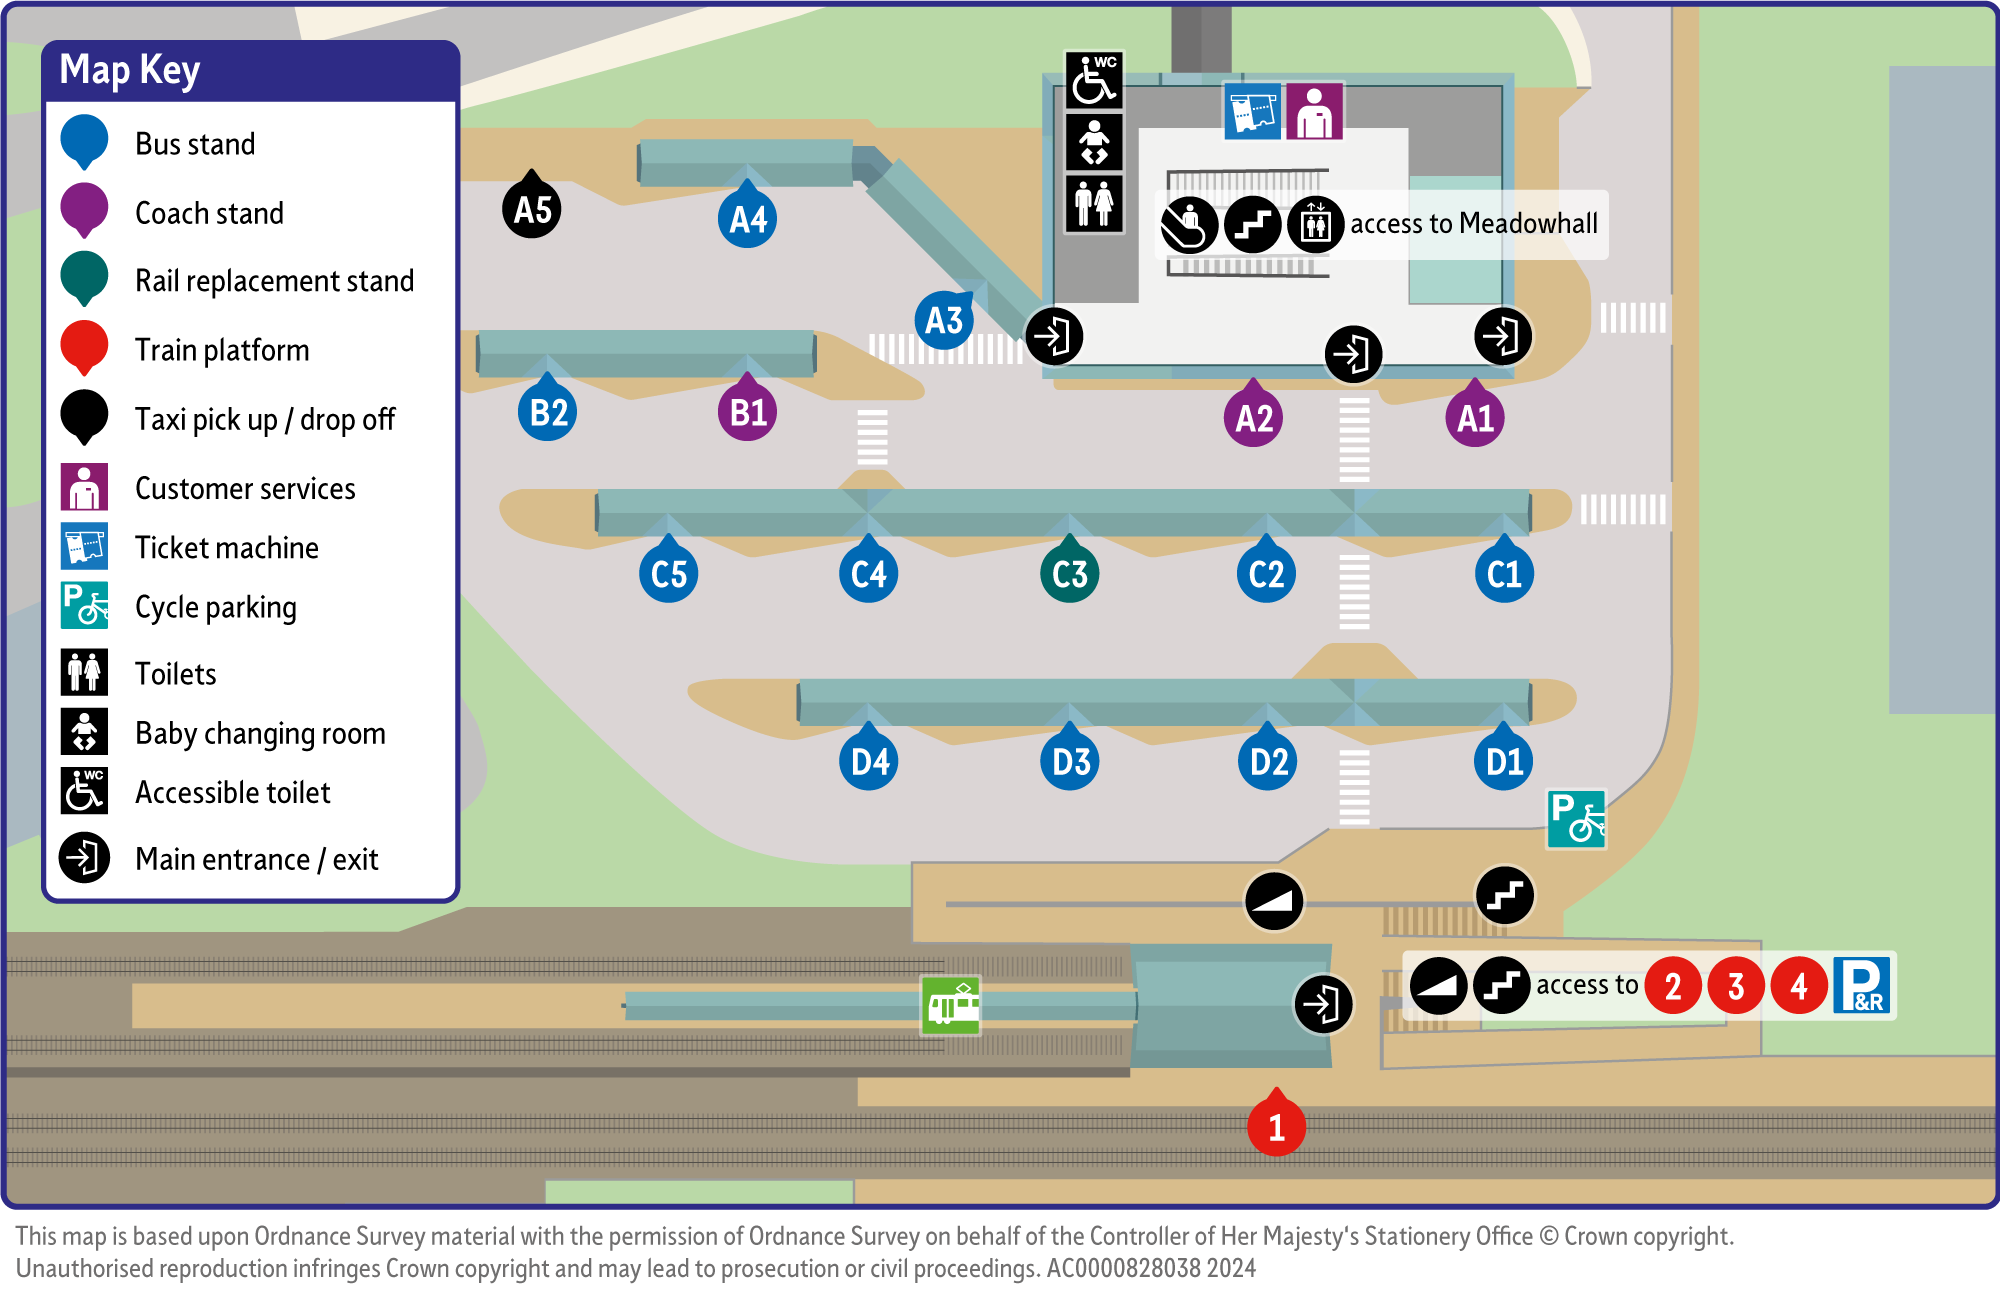Click entrance icon above stand A1
2000x1291 pixels.
(x=1503, y=336)
